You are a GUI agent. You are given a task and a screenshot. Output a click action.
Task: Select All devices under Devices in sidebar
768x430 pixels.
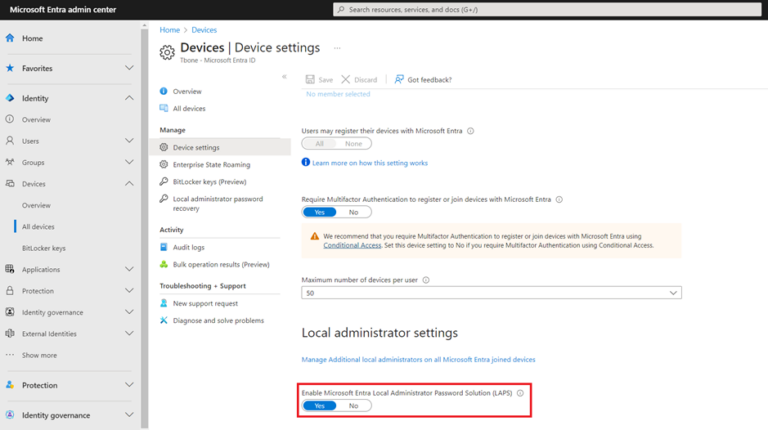38,226
